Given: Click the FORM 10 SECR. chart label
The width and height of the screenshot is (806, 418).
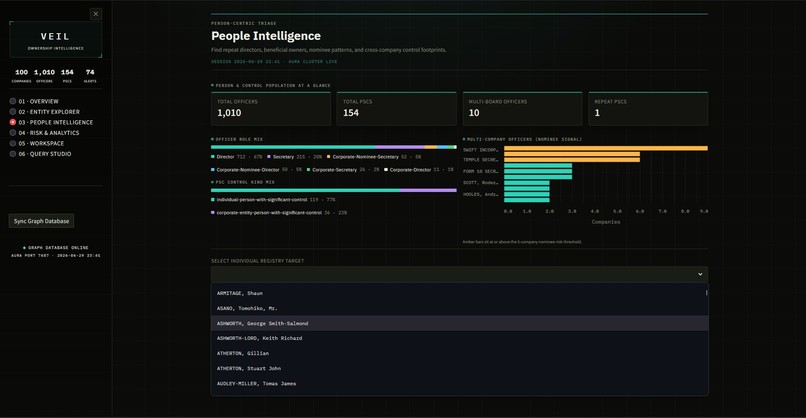Looking at the screenshot, I should click(x=481, y=171).
